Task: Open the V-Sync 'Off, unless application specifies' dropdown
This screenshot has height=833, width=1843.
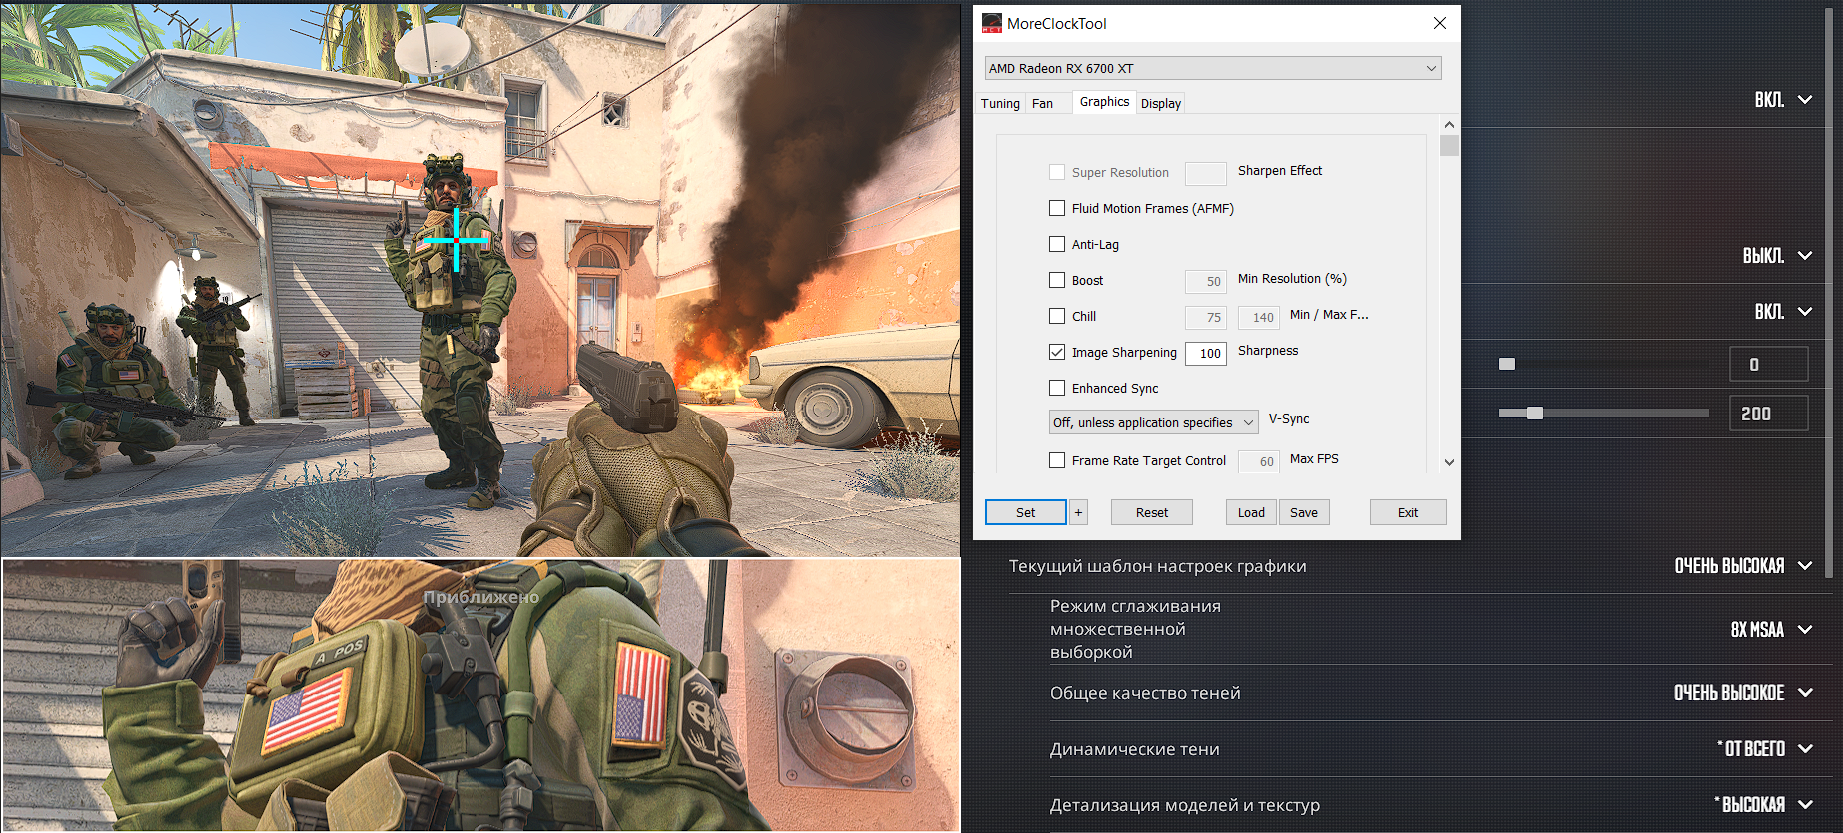Action: tap(1153, 422)
